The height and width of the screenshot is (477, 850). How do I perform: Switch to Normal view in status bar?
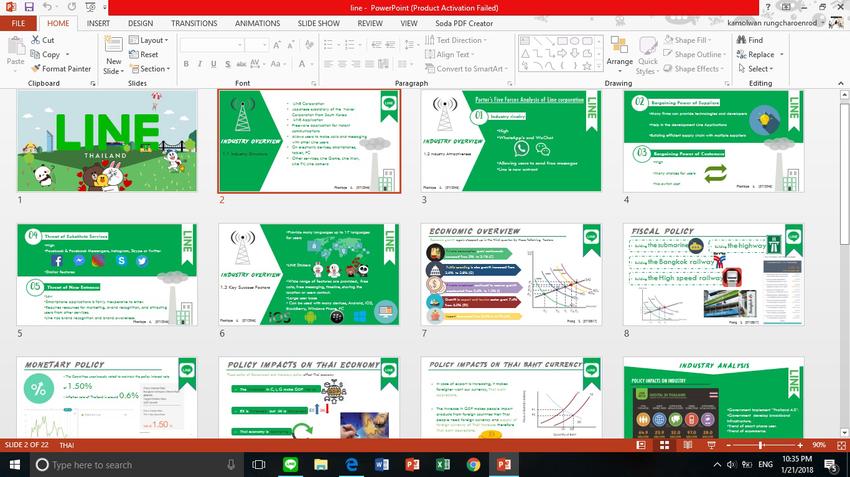tap(641, 445)
